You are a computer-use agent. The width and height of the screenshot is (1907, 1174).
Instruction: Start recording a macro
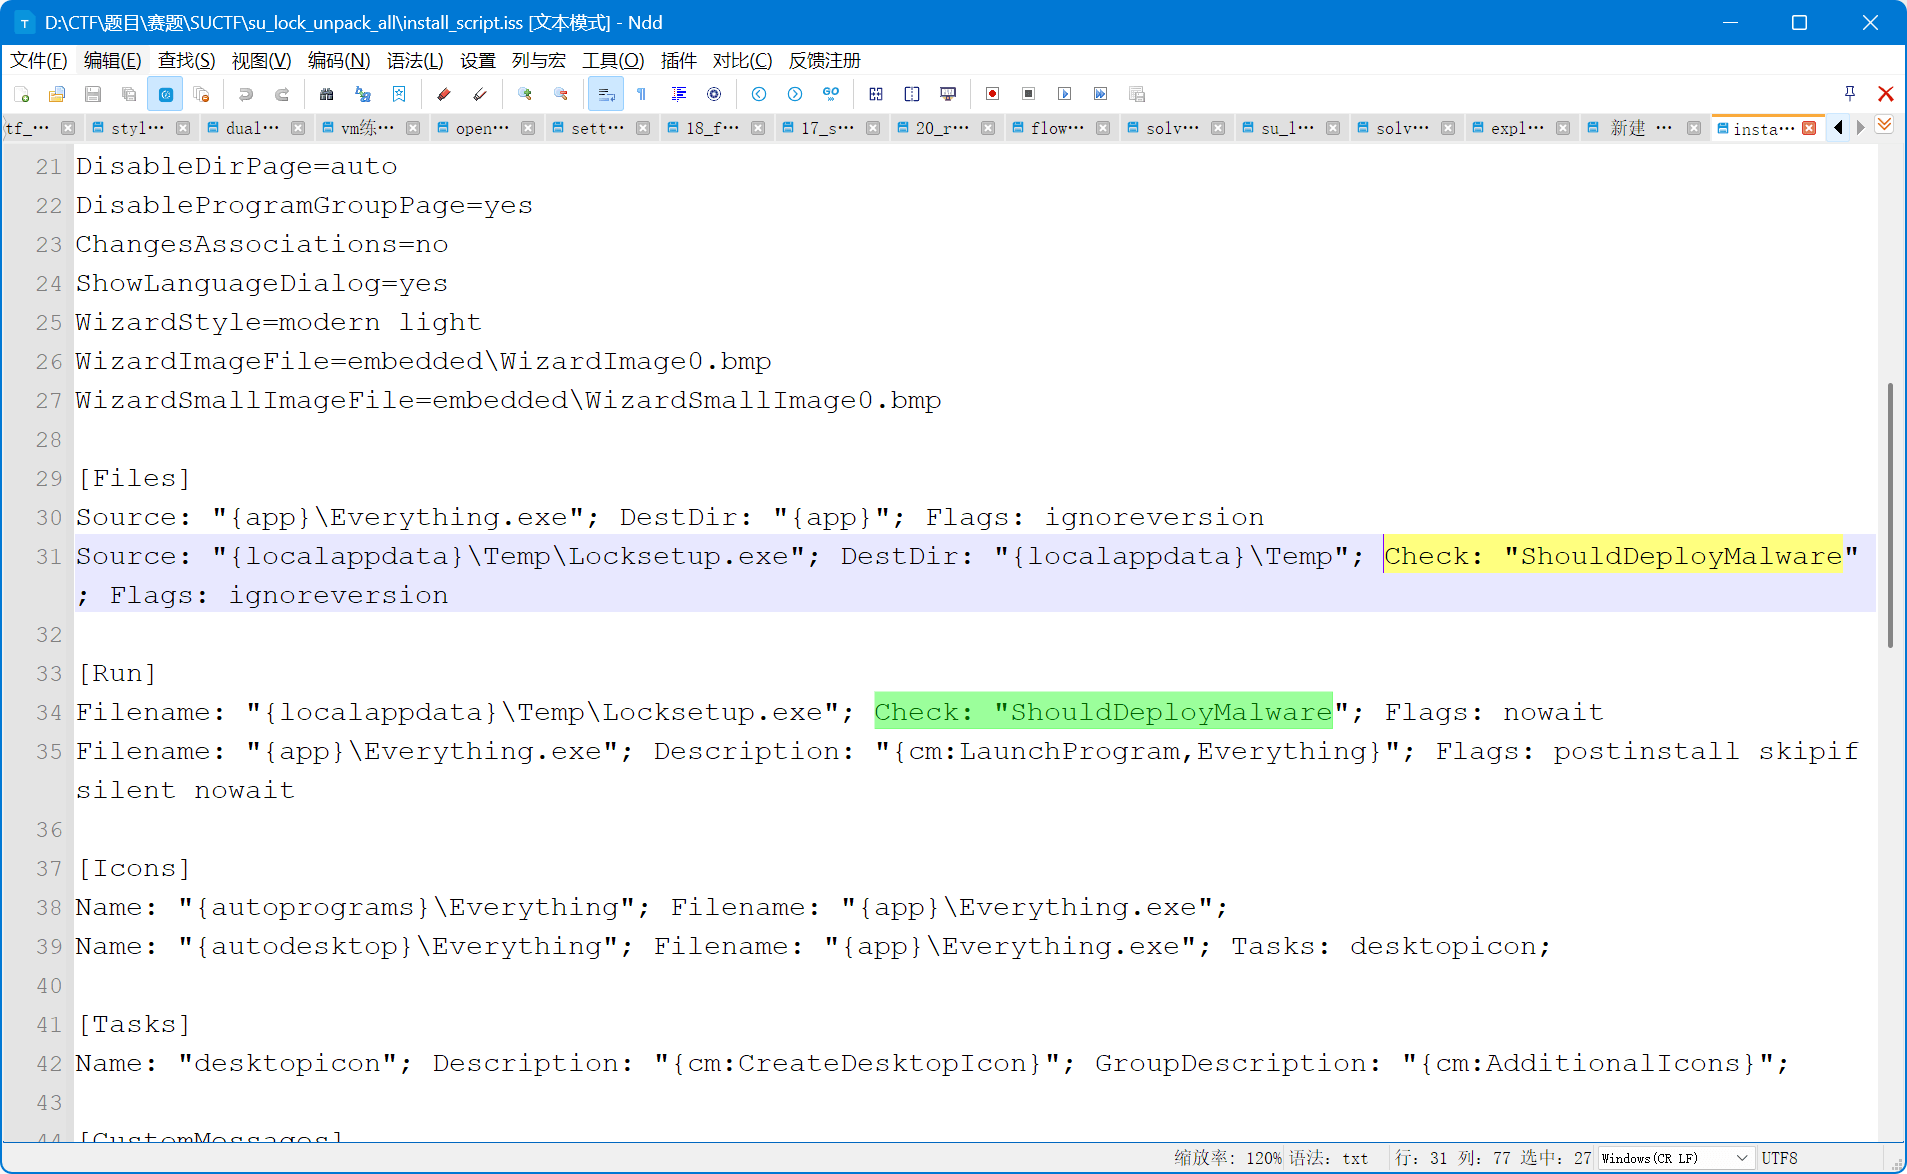click(x=991, y=94)
